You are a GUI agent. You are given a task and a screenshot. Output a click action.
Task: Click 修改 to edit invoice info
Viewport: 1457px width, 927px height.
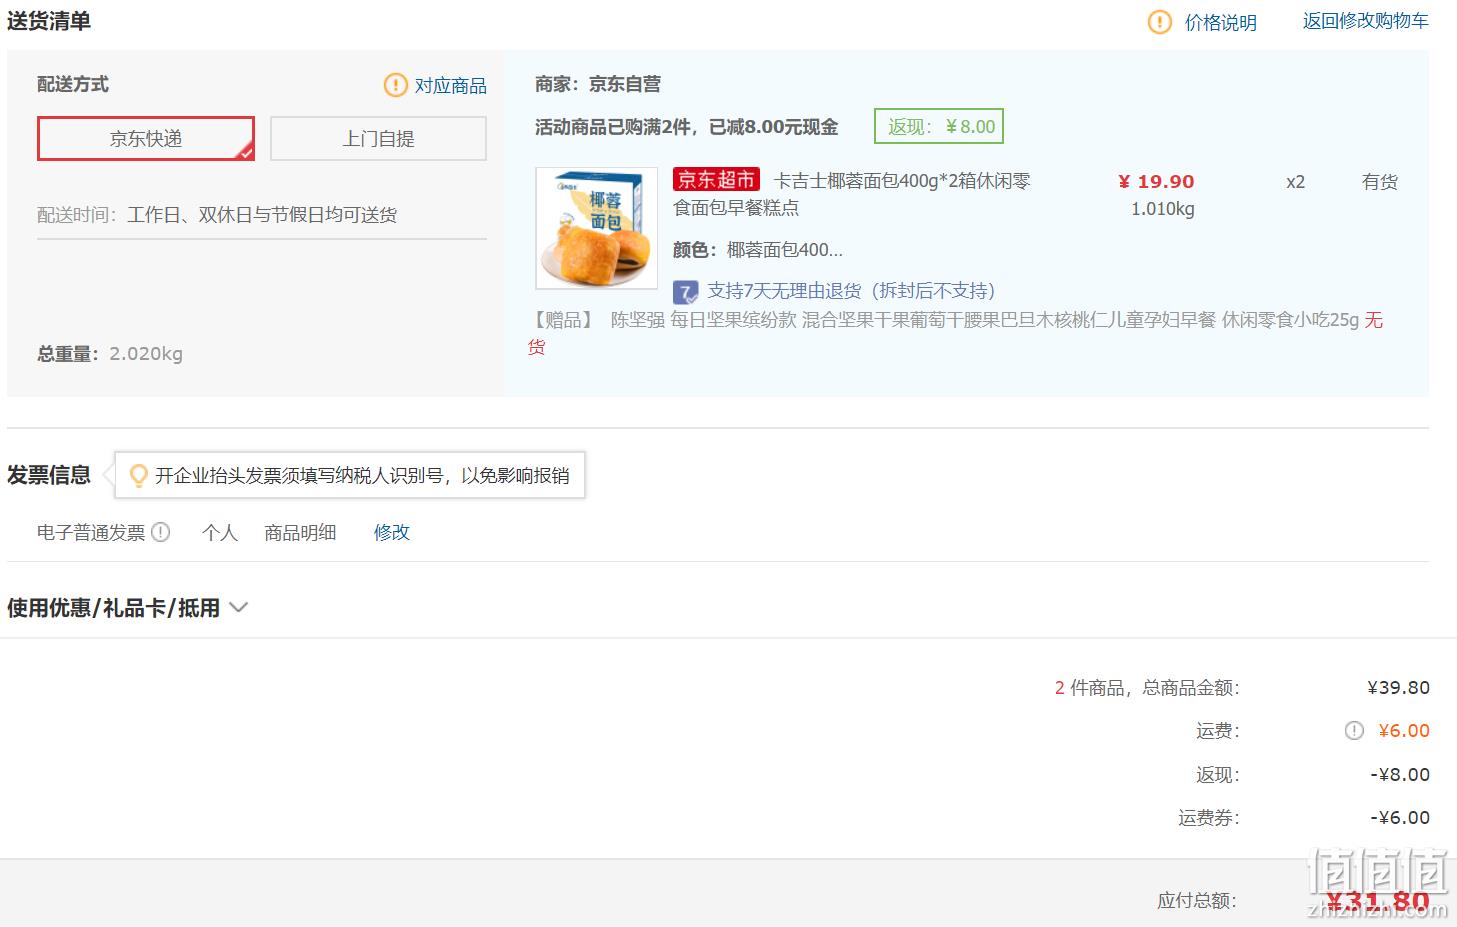(x=392, y=532)
